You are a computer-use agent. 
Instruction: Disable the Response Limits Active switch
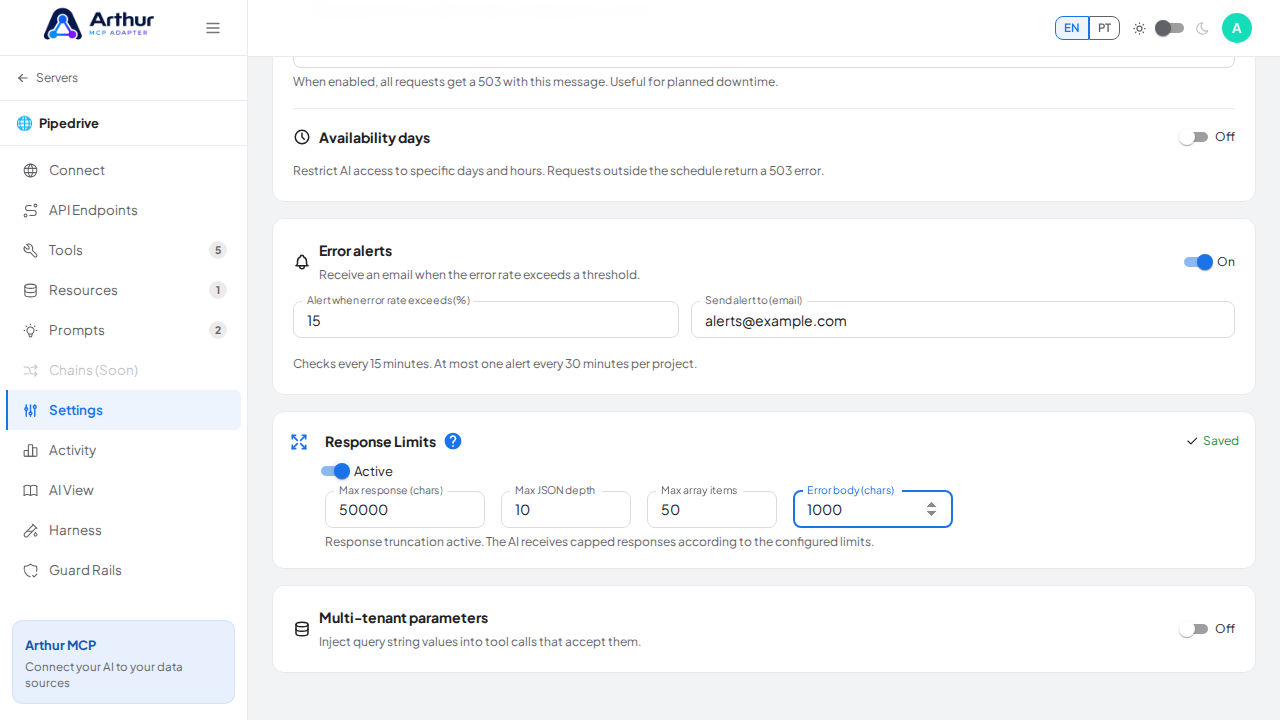335,471
